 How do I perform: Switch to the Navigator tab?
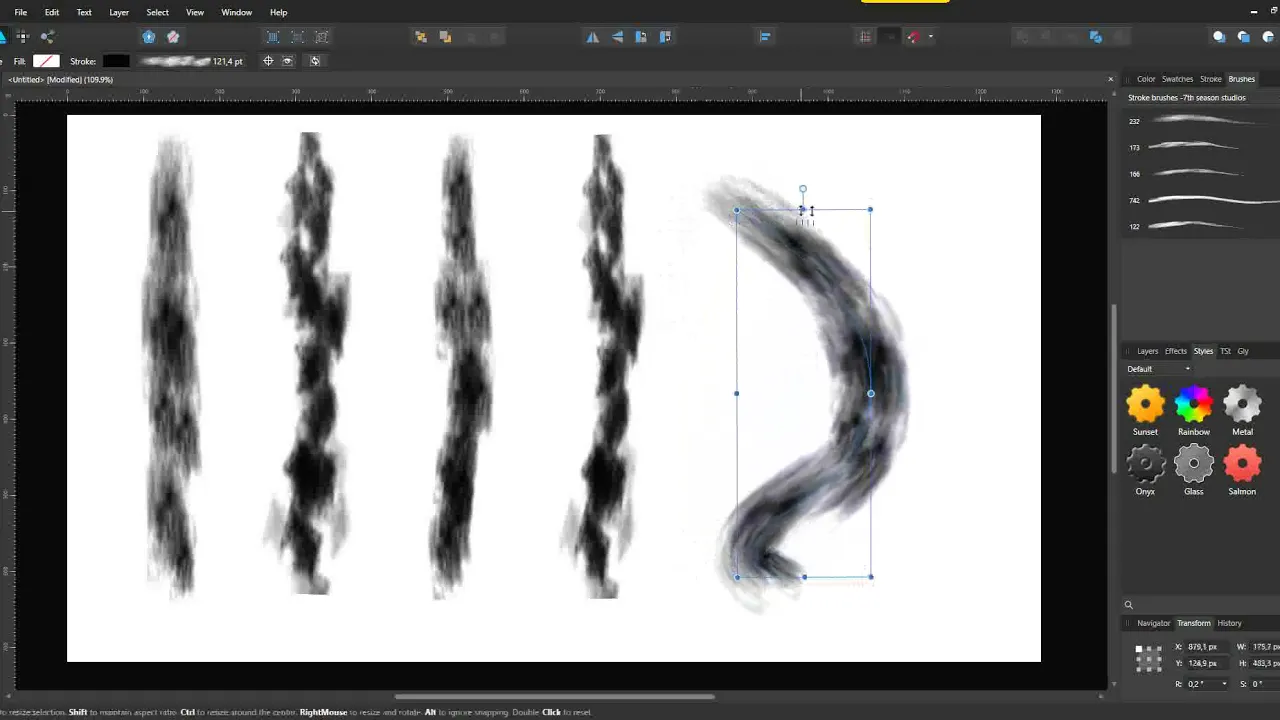click(x=1153, y=623)
